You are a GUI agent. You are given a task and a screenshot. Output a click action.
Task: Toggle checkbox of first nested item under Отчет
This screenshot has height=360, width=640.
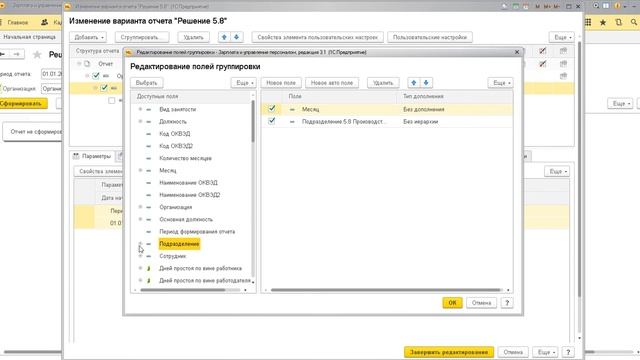96,76
